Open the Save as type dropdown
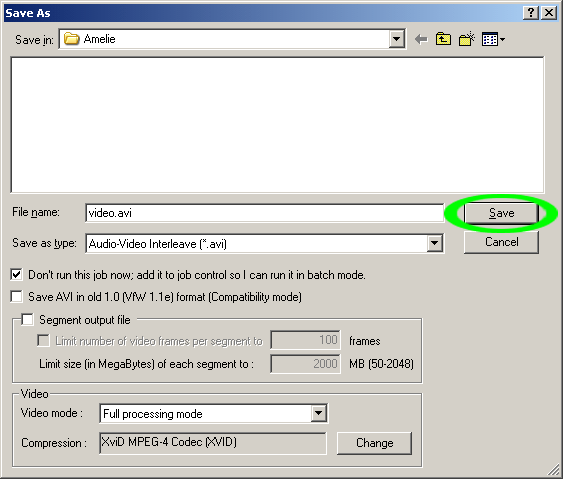 pyautogui.click(x=434, y=244)
